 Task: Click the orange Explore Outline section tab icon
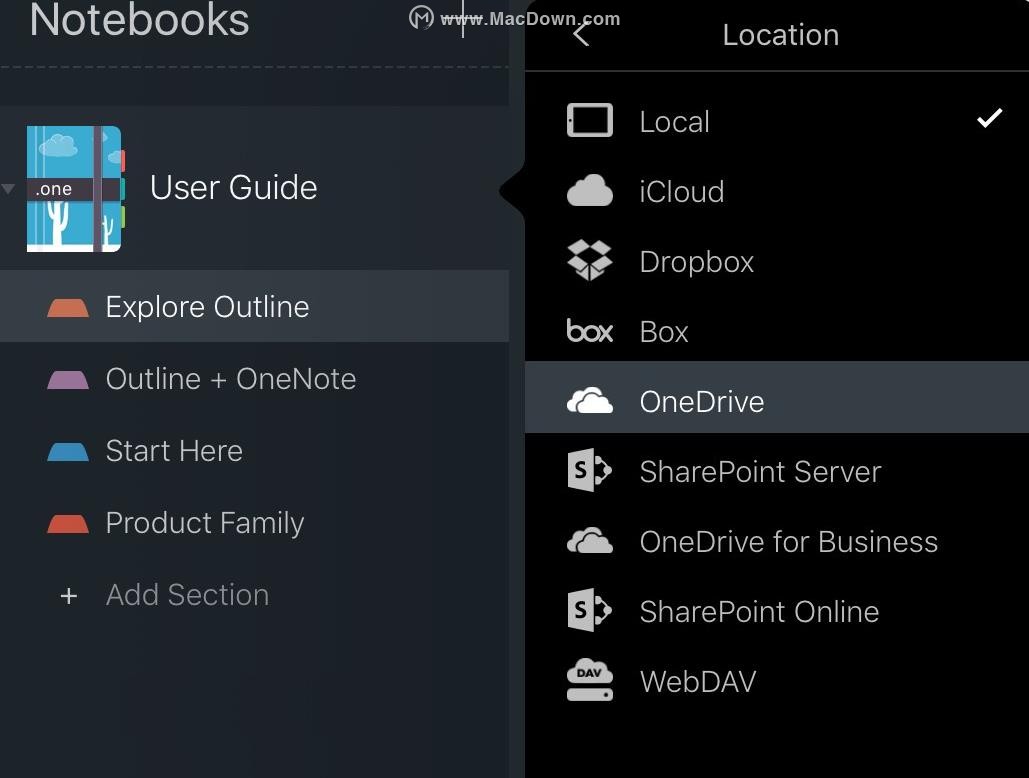click(x=68, y=308)
